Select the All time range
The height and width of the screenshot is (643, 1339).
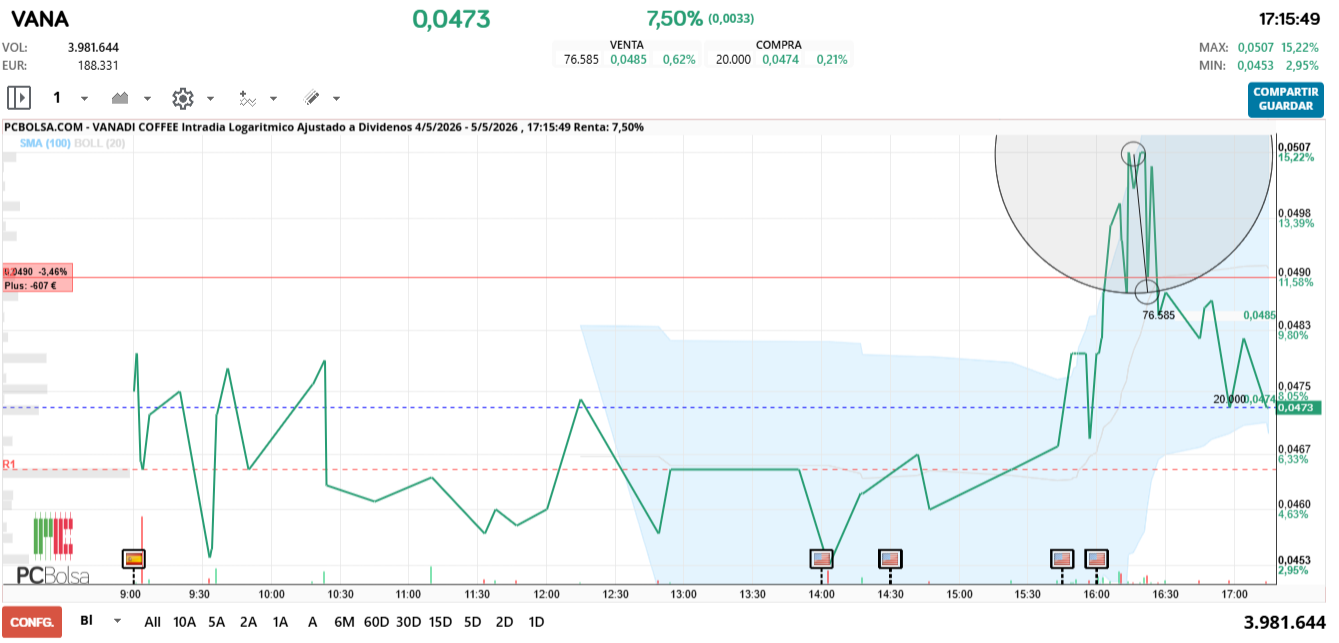[x=152, y=621]
